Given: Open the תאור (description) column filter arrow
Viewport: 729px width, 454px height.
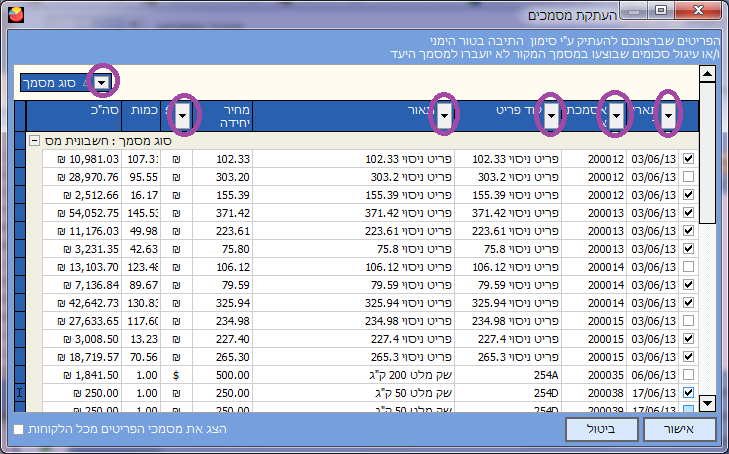Looking at the screenshot, I should [x=445, y=117].
